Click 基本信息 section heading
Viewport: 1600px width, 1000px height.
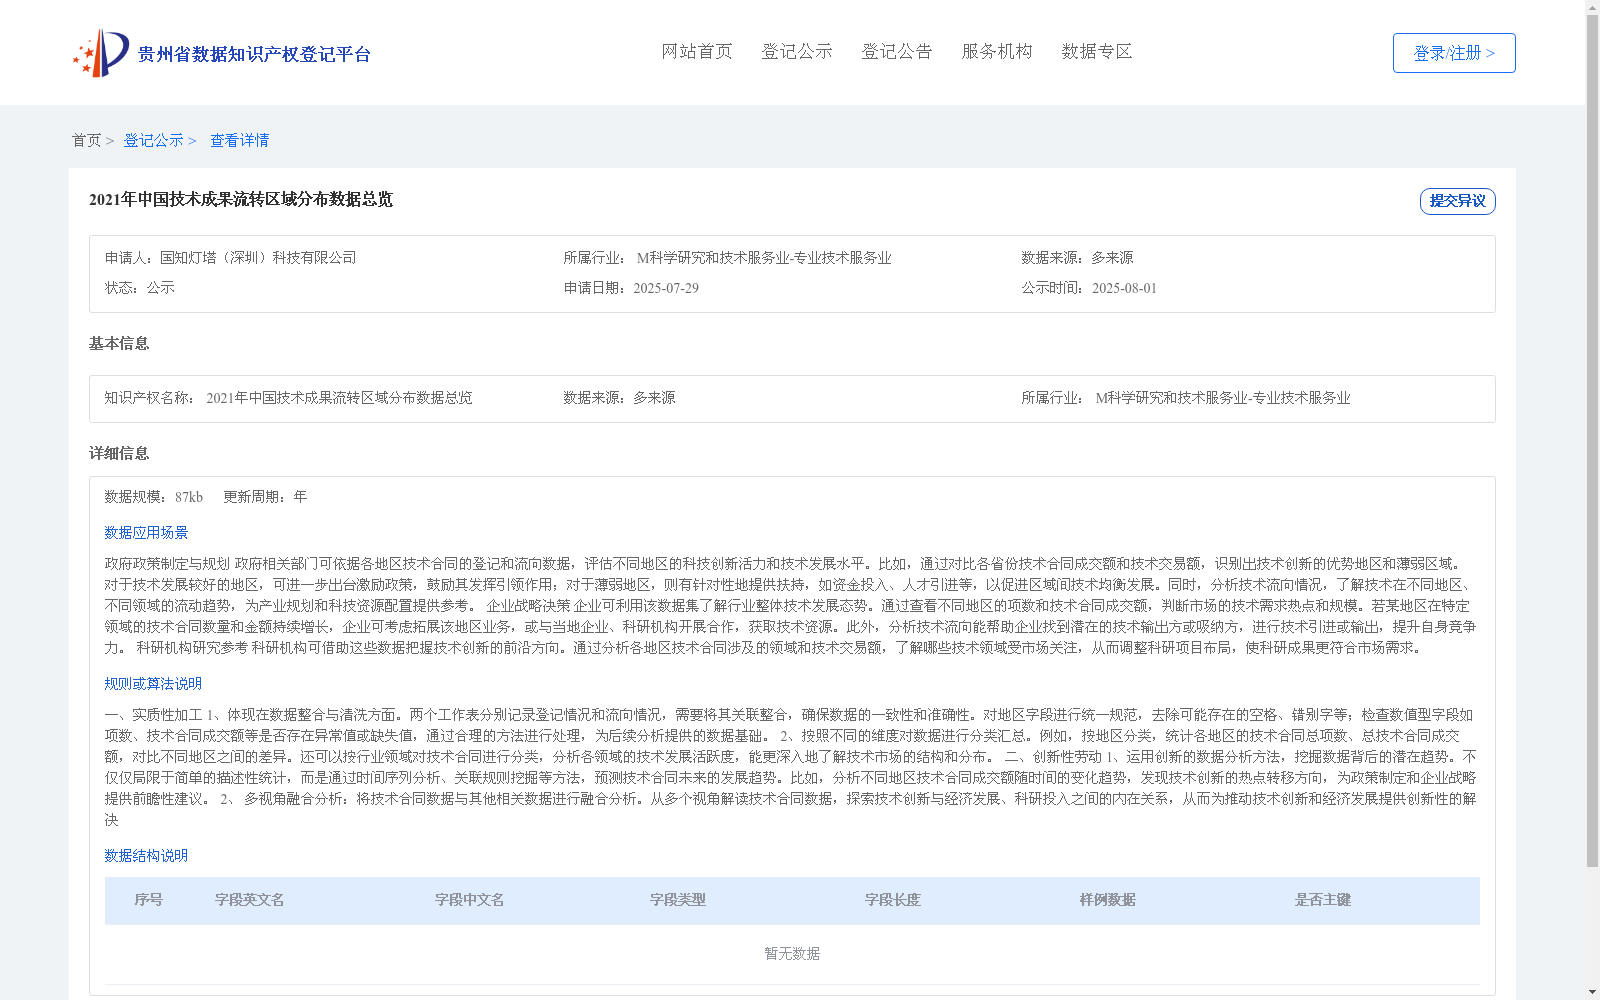point(119,344)
